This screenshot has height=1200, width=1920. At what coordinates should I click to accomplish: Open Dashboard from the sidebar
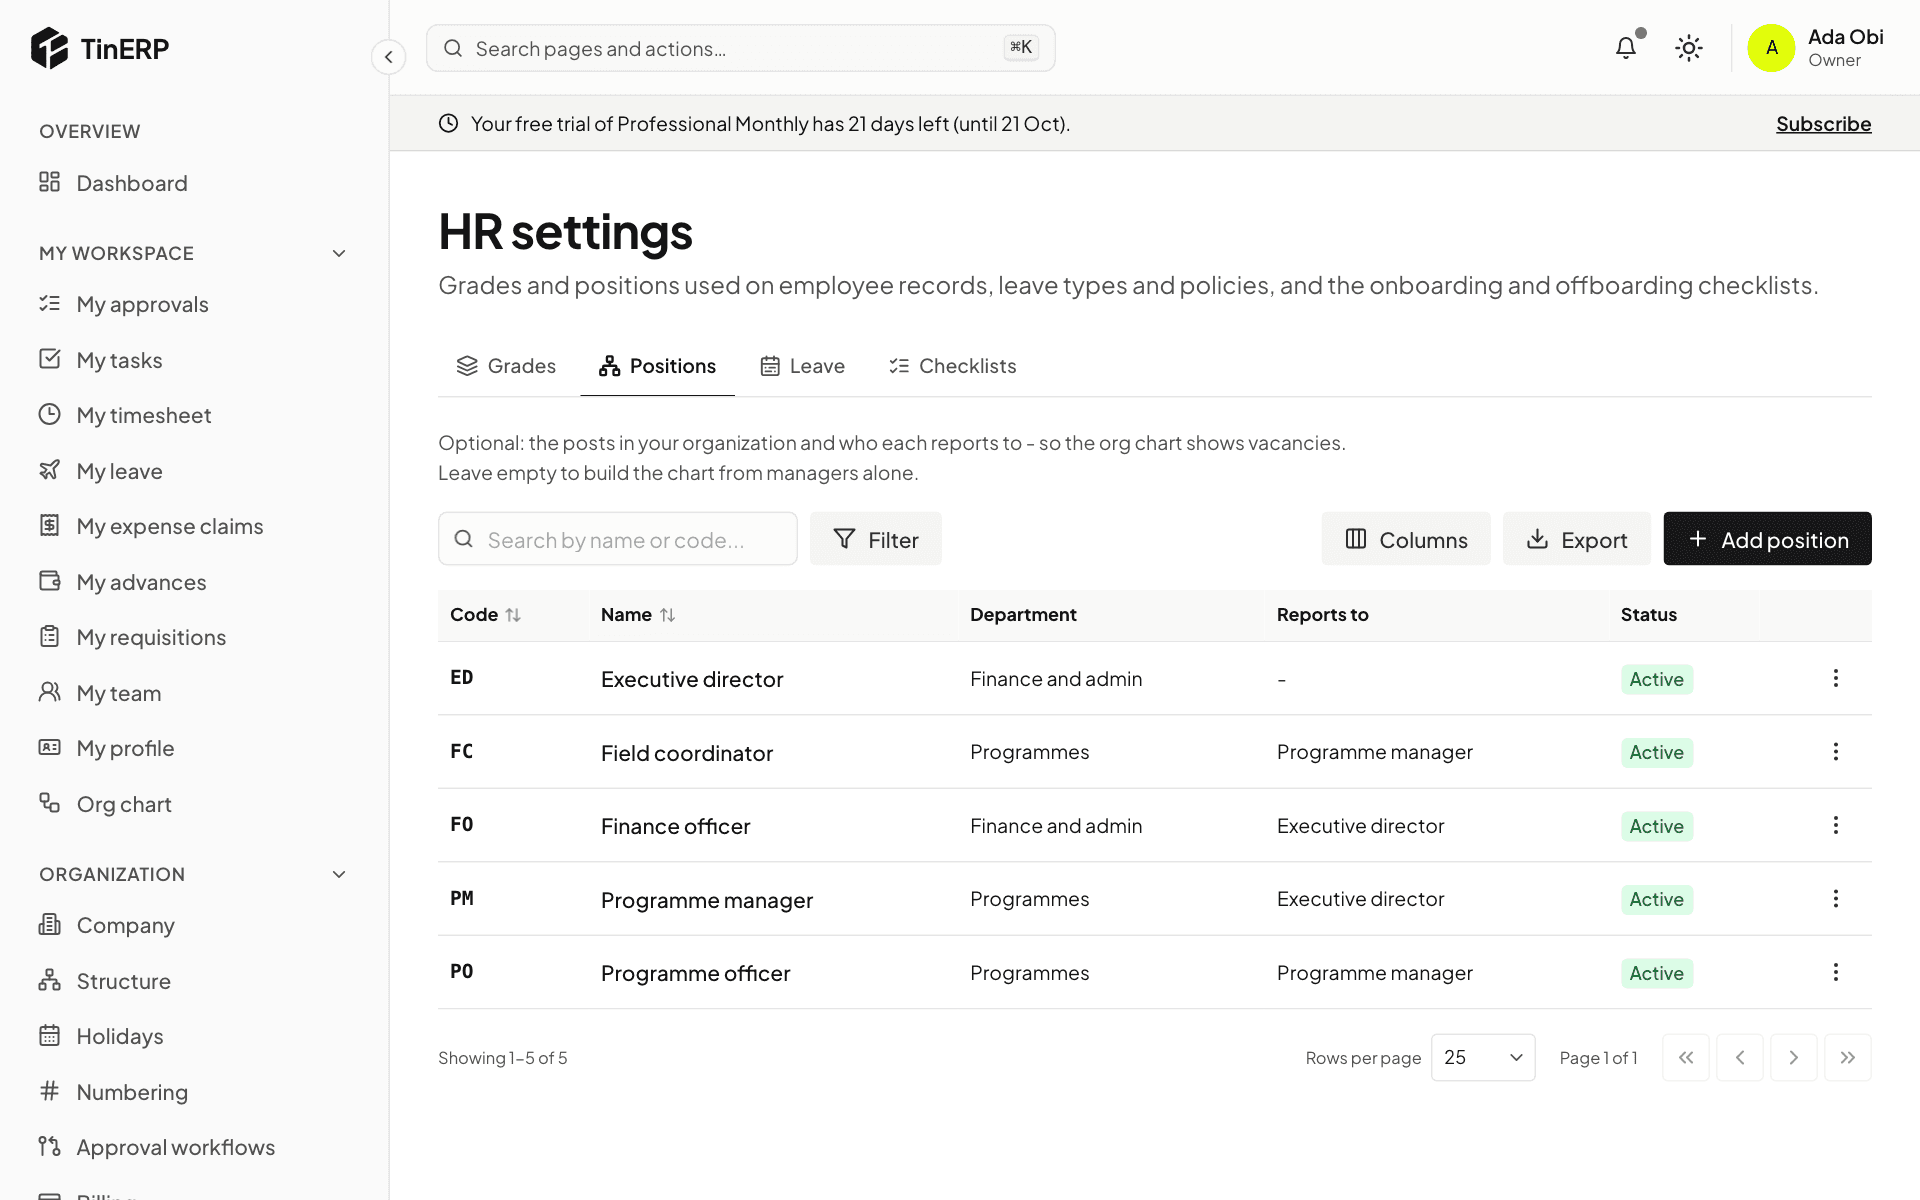[194, 183]
